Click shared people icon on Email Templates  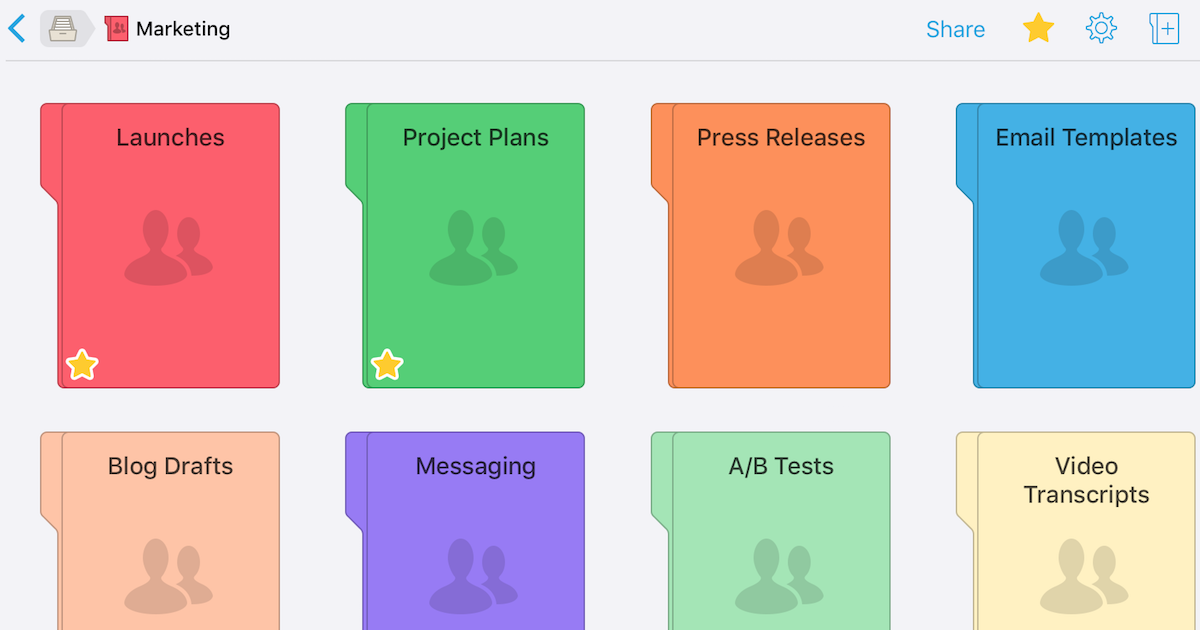[x=1084, y=247]
